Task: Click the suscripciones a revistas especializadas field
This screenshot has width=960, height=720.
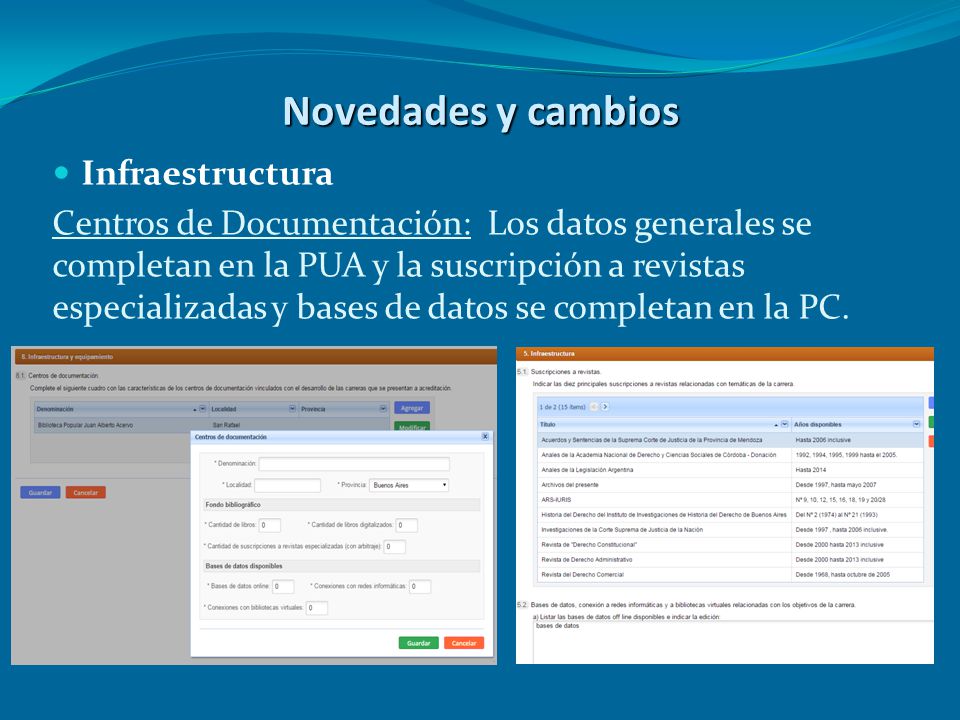Action: pos(394,547)
